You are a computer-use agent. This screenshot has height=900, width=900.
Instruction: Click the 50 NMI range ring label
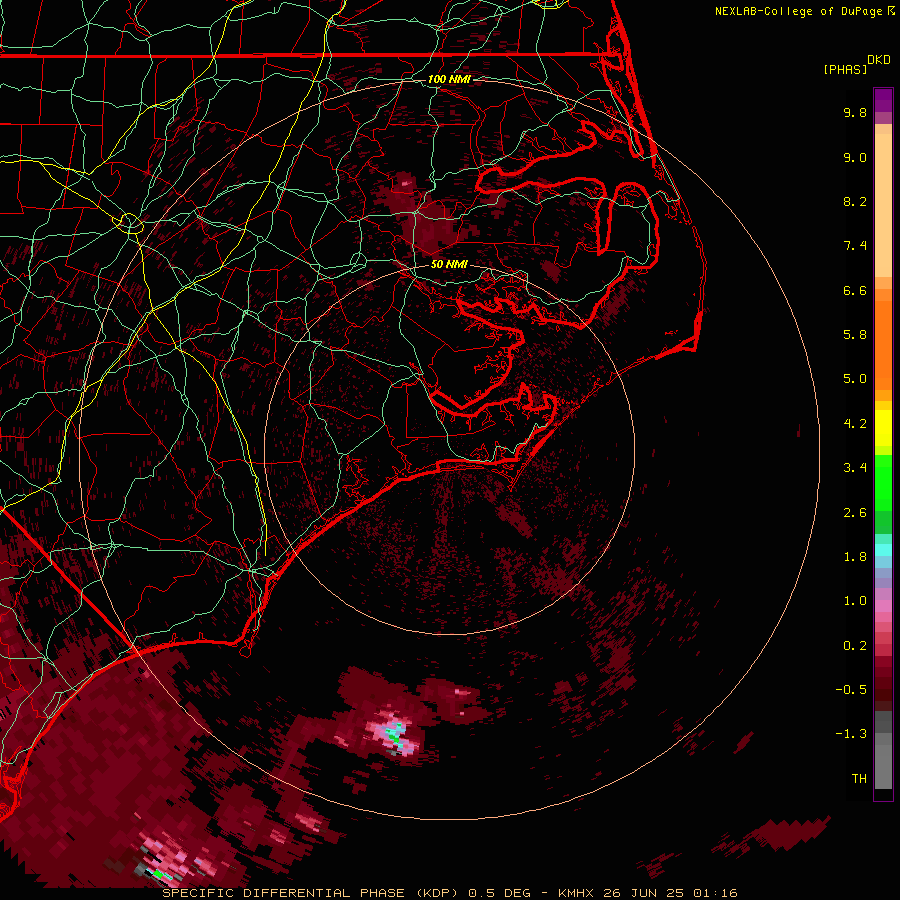point(449,264)
